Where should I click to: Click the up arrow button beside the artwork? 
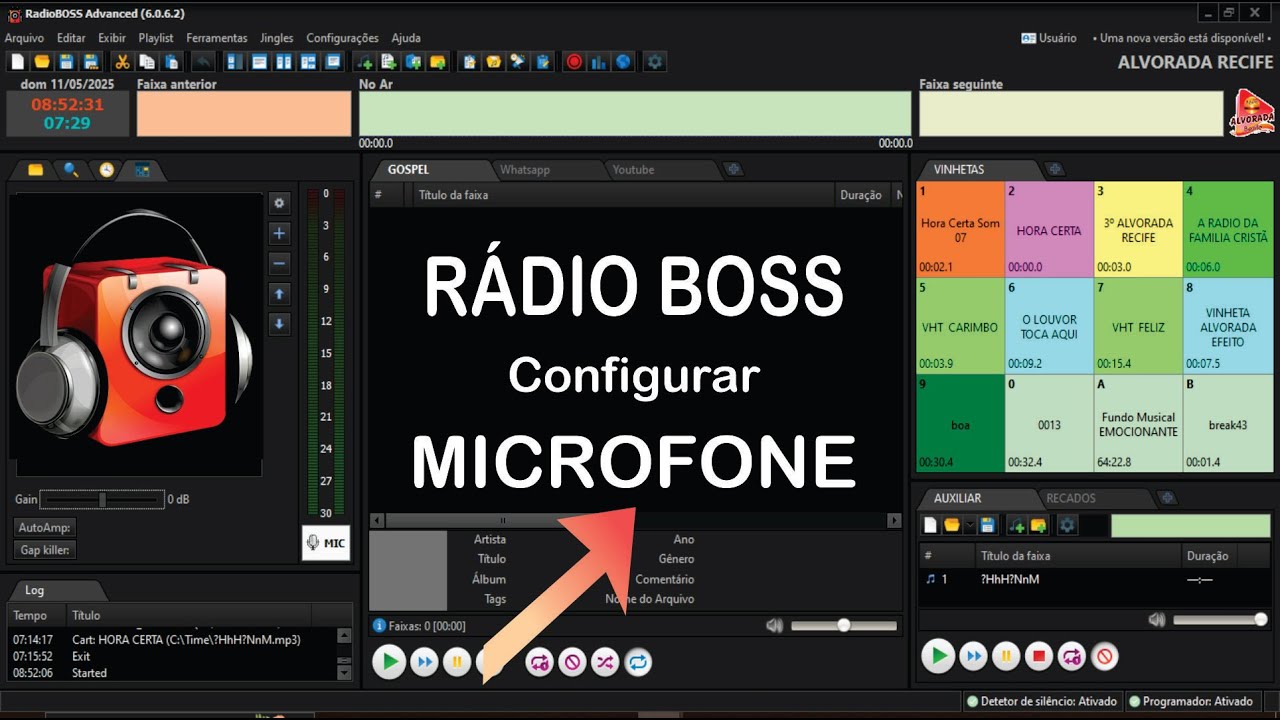pos(280,294)
